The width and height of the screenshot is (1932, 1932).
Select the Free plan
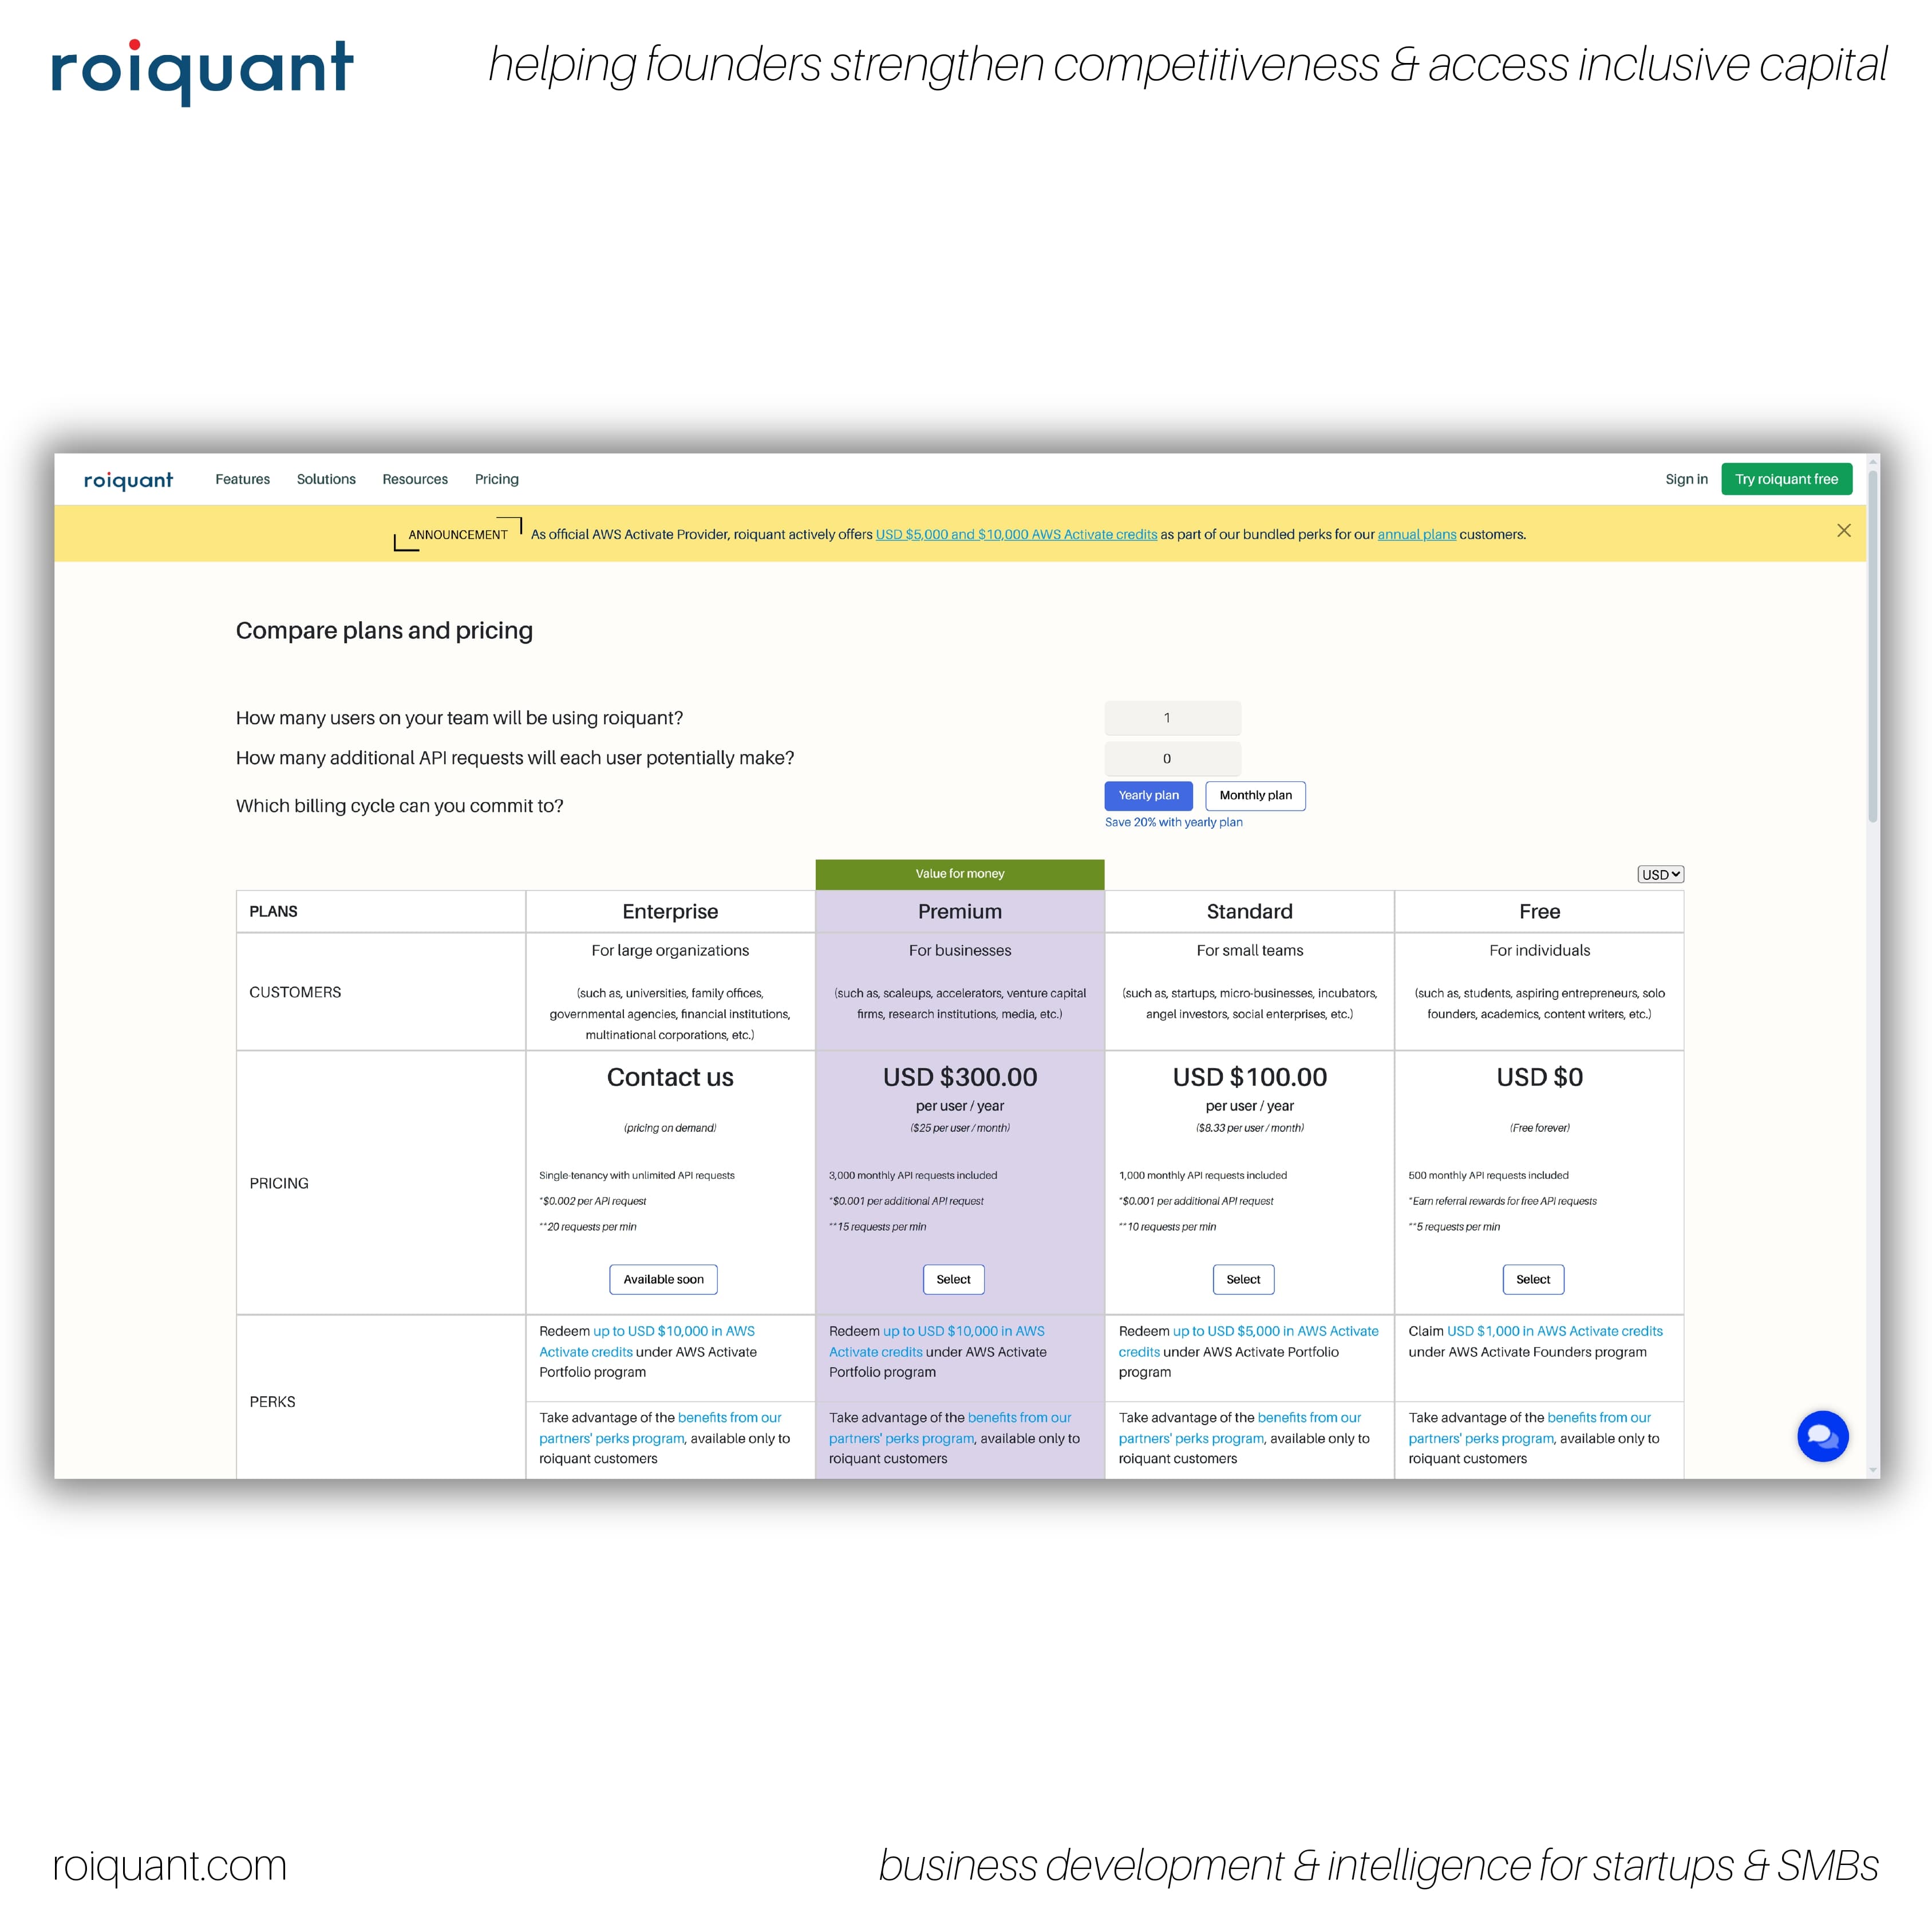coord(1533,1279)
